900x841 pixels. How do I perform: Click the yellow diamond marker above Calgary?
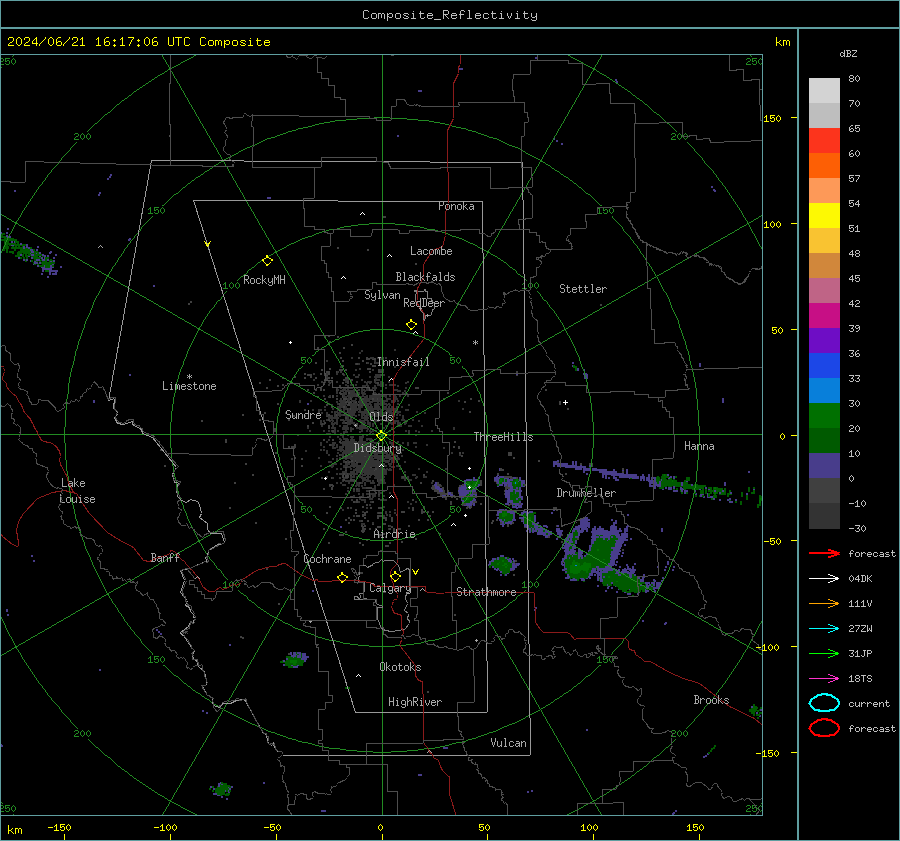click(x=395, y=576)
